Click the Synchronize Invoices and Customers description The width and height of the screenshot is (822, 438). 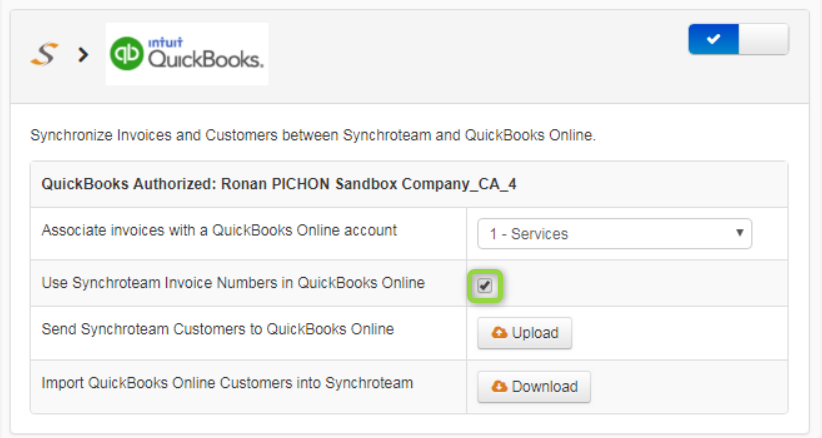pyautogui.click(x=313, y=135)
